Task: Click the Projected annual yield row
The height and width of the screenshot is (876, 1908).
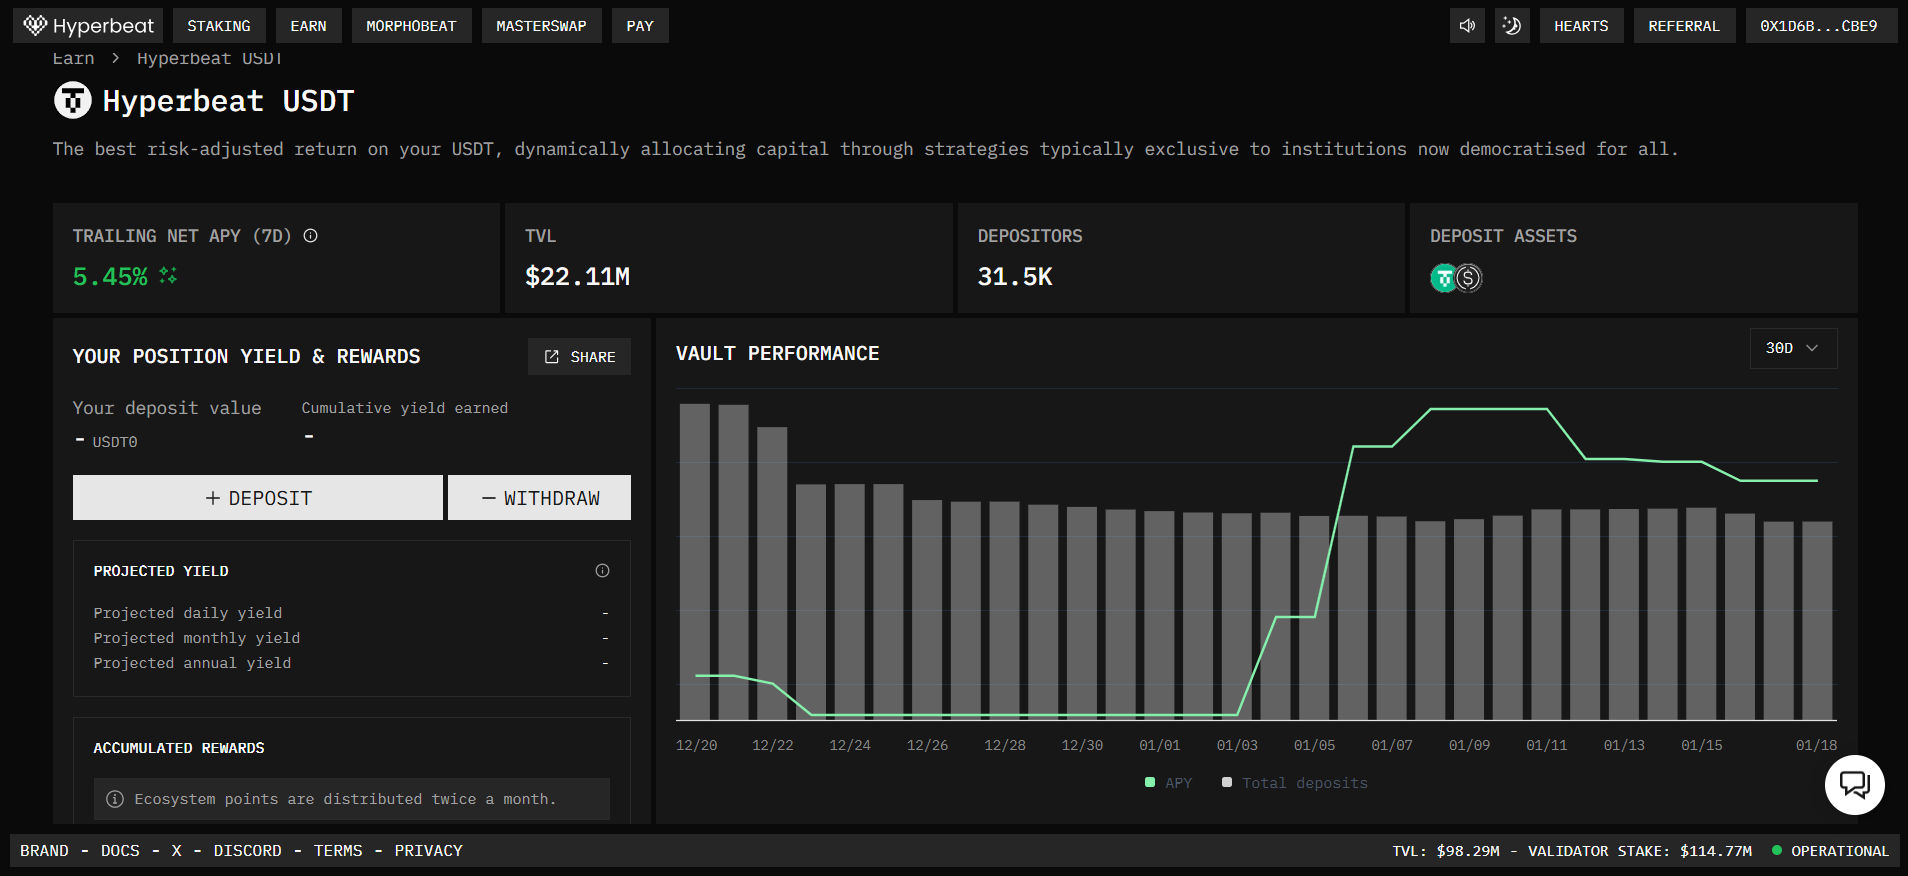Action: click(x=351, y=663)
